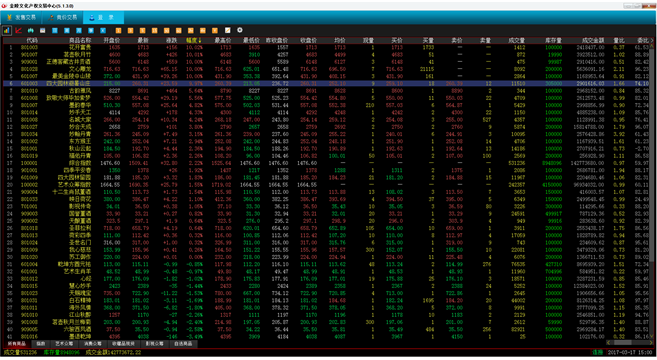Select the 消费众筹 bottom tab
The height and width of the screenshot is (360, 657).
click(93, 344)
